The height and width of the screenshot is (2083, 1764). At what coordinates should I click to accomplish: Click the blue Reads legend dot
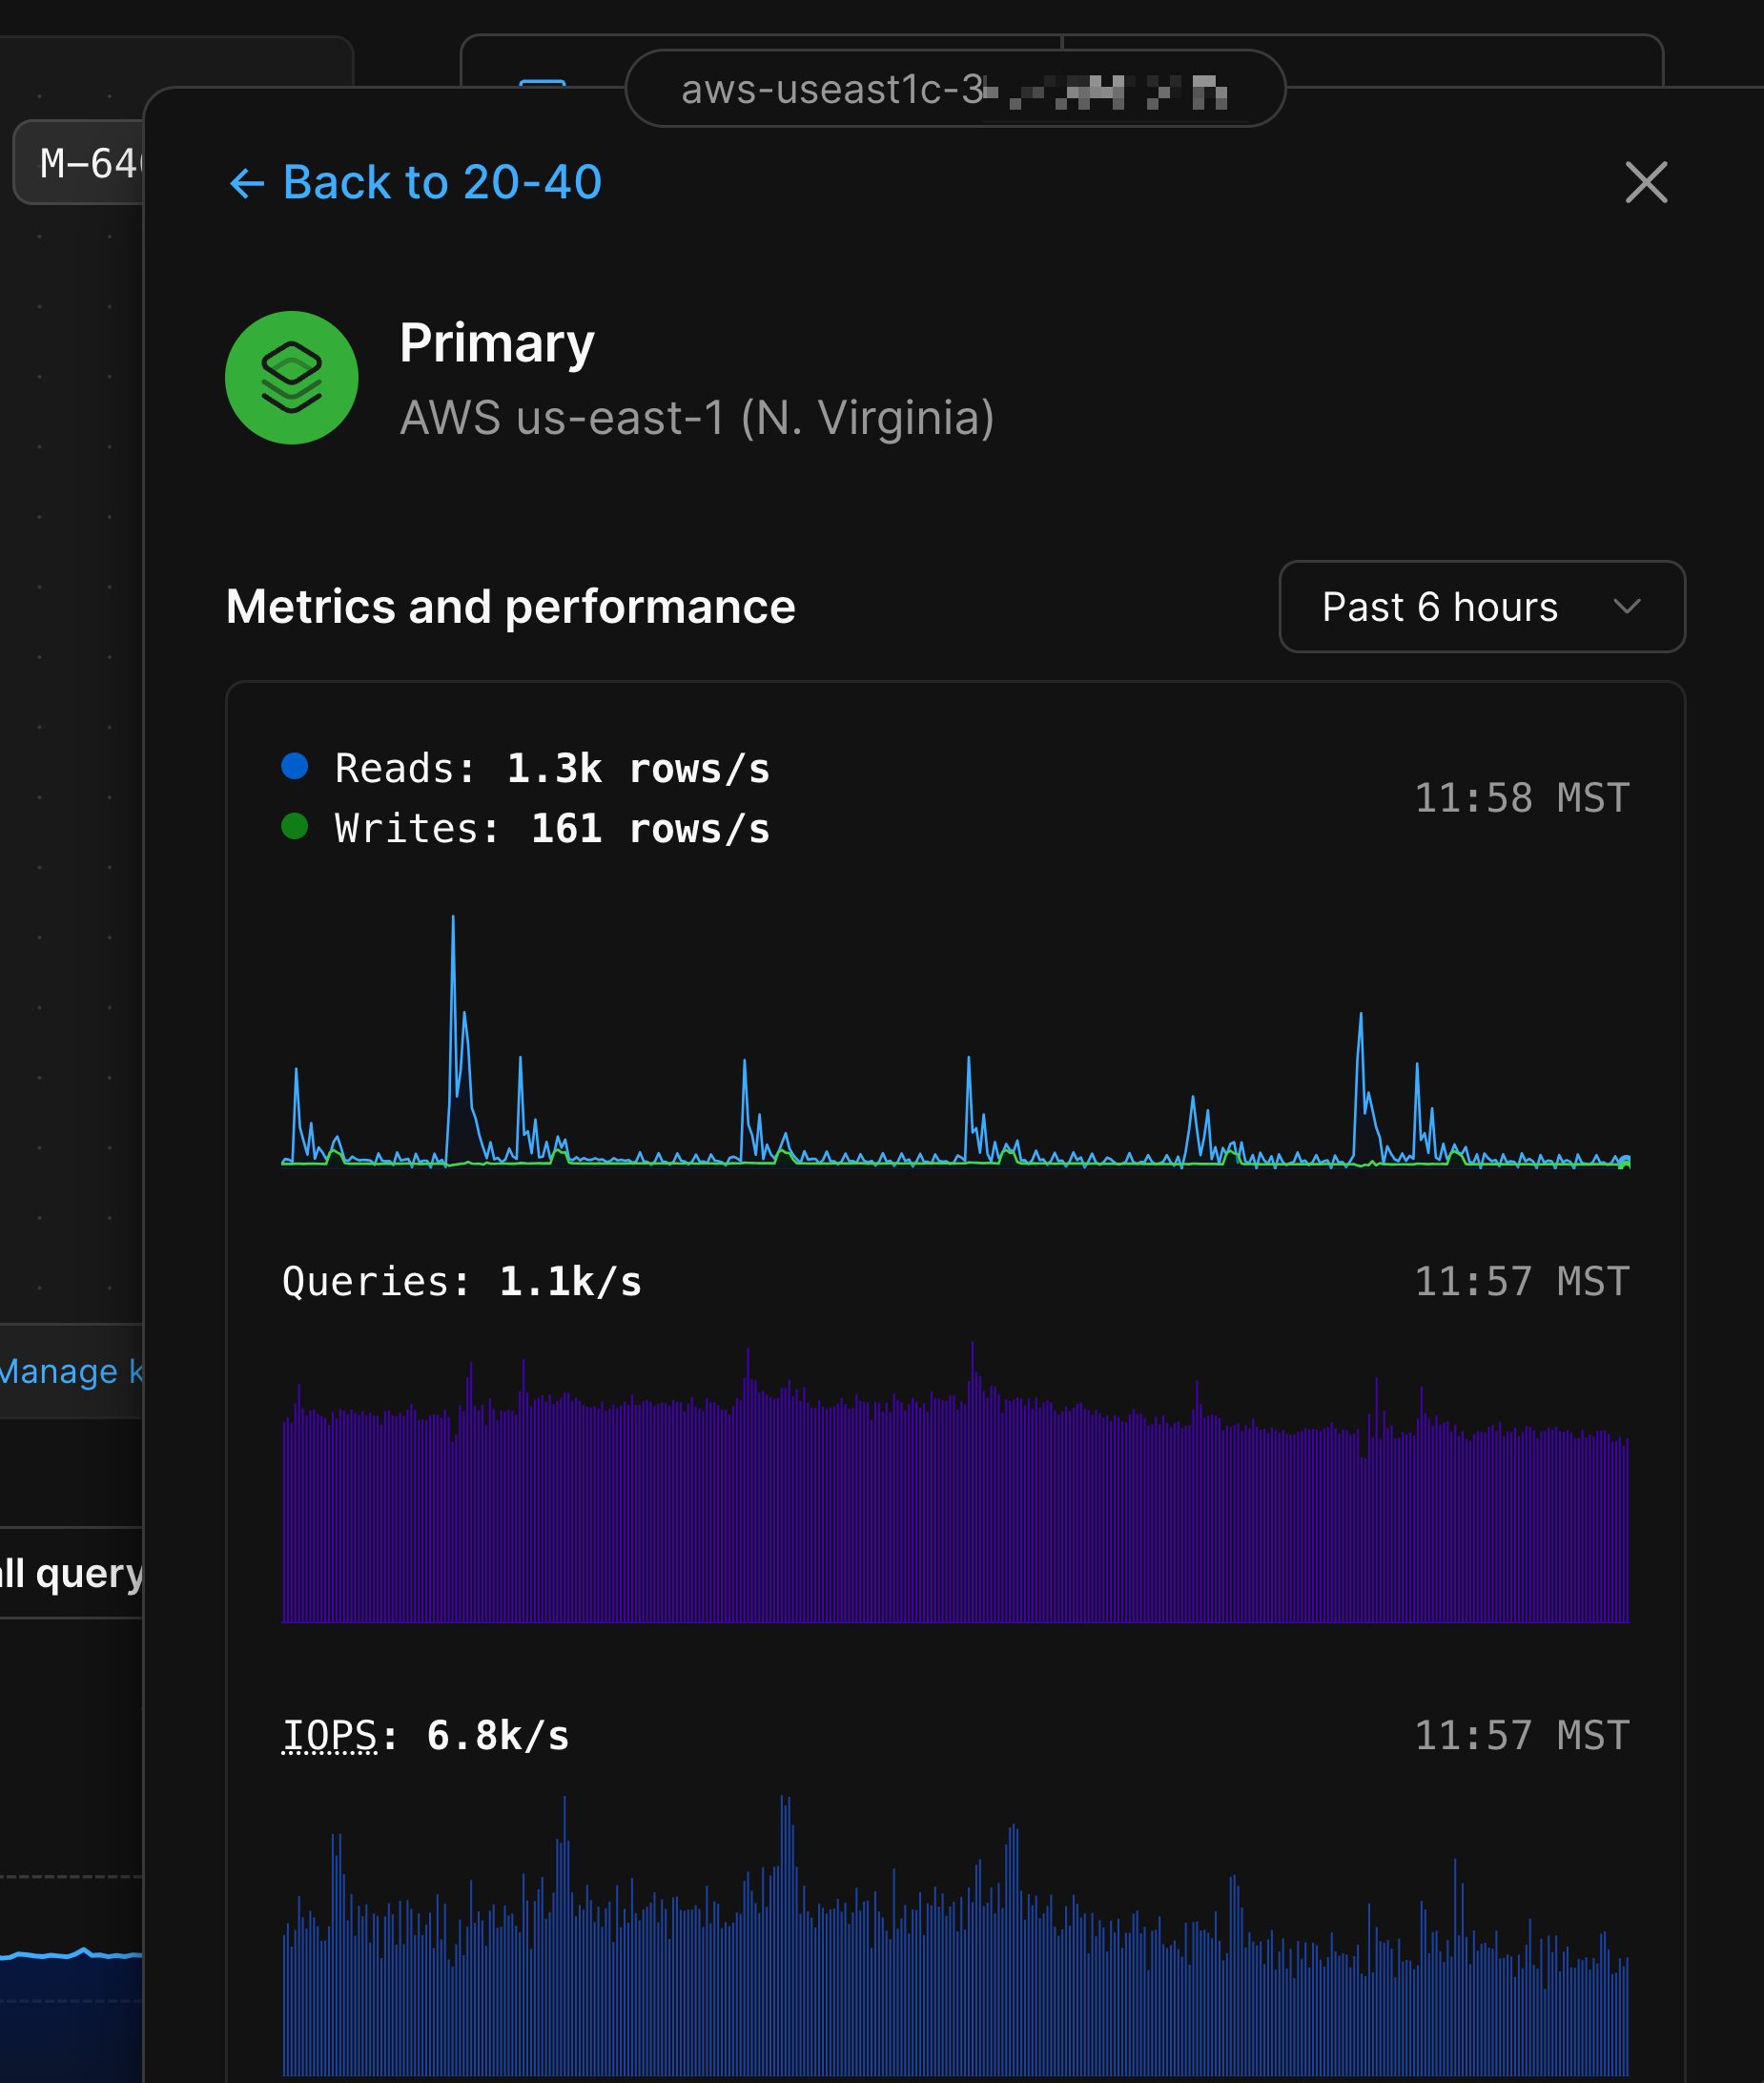[x=295, y=767]
